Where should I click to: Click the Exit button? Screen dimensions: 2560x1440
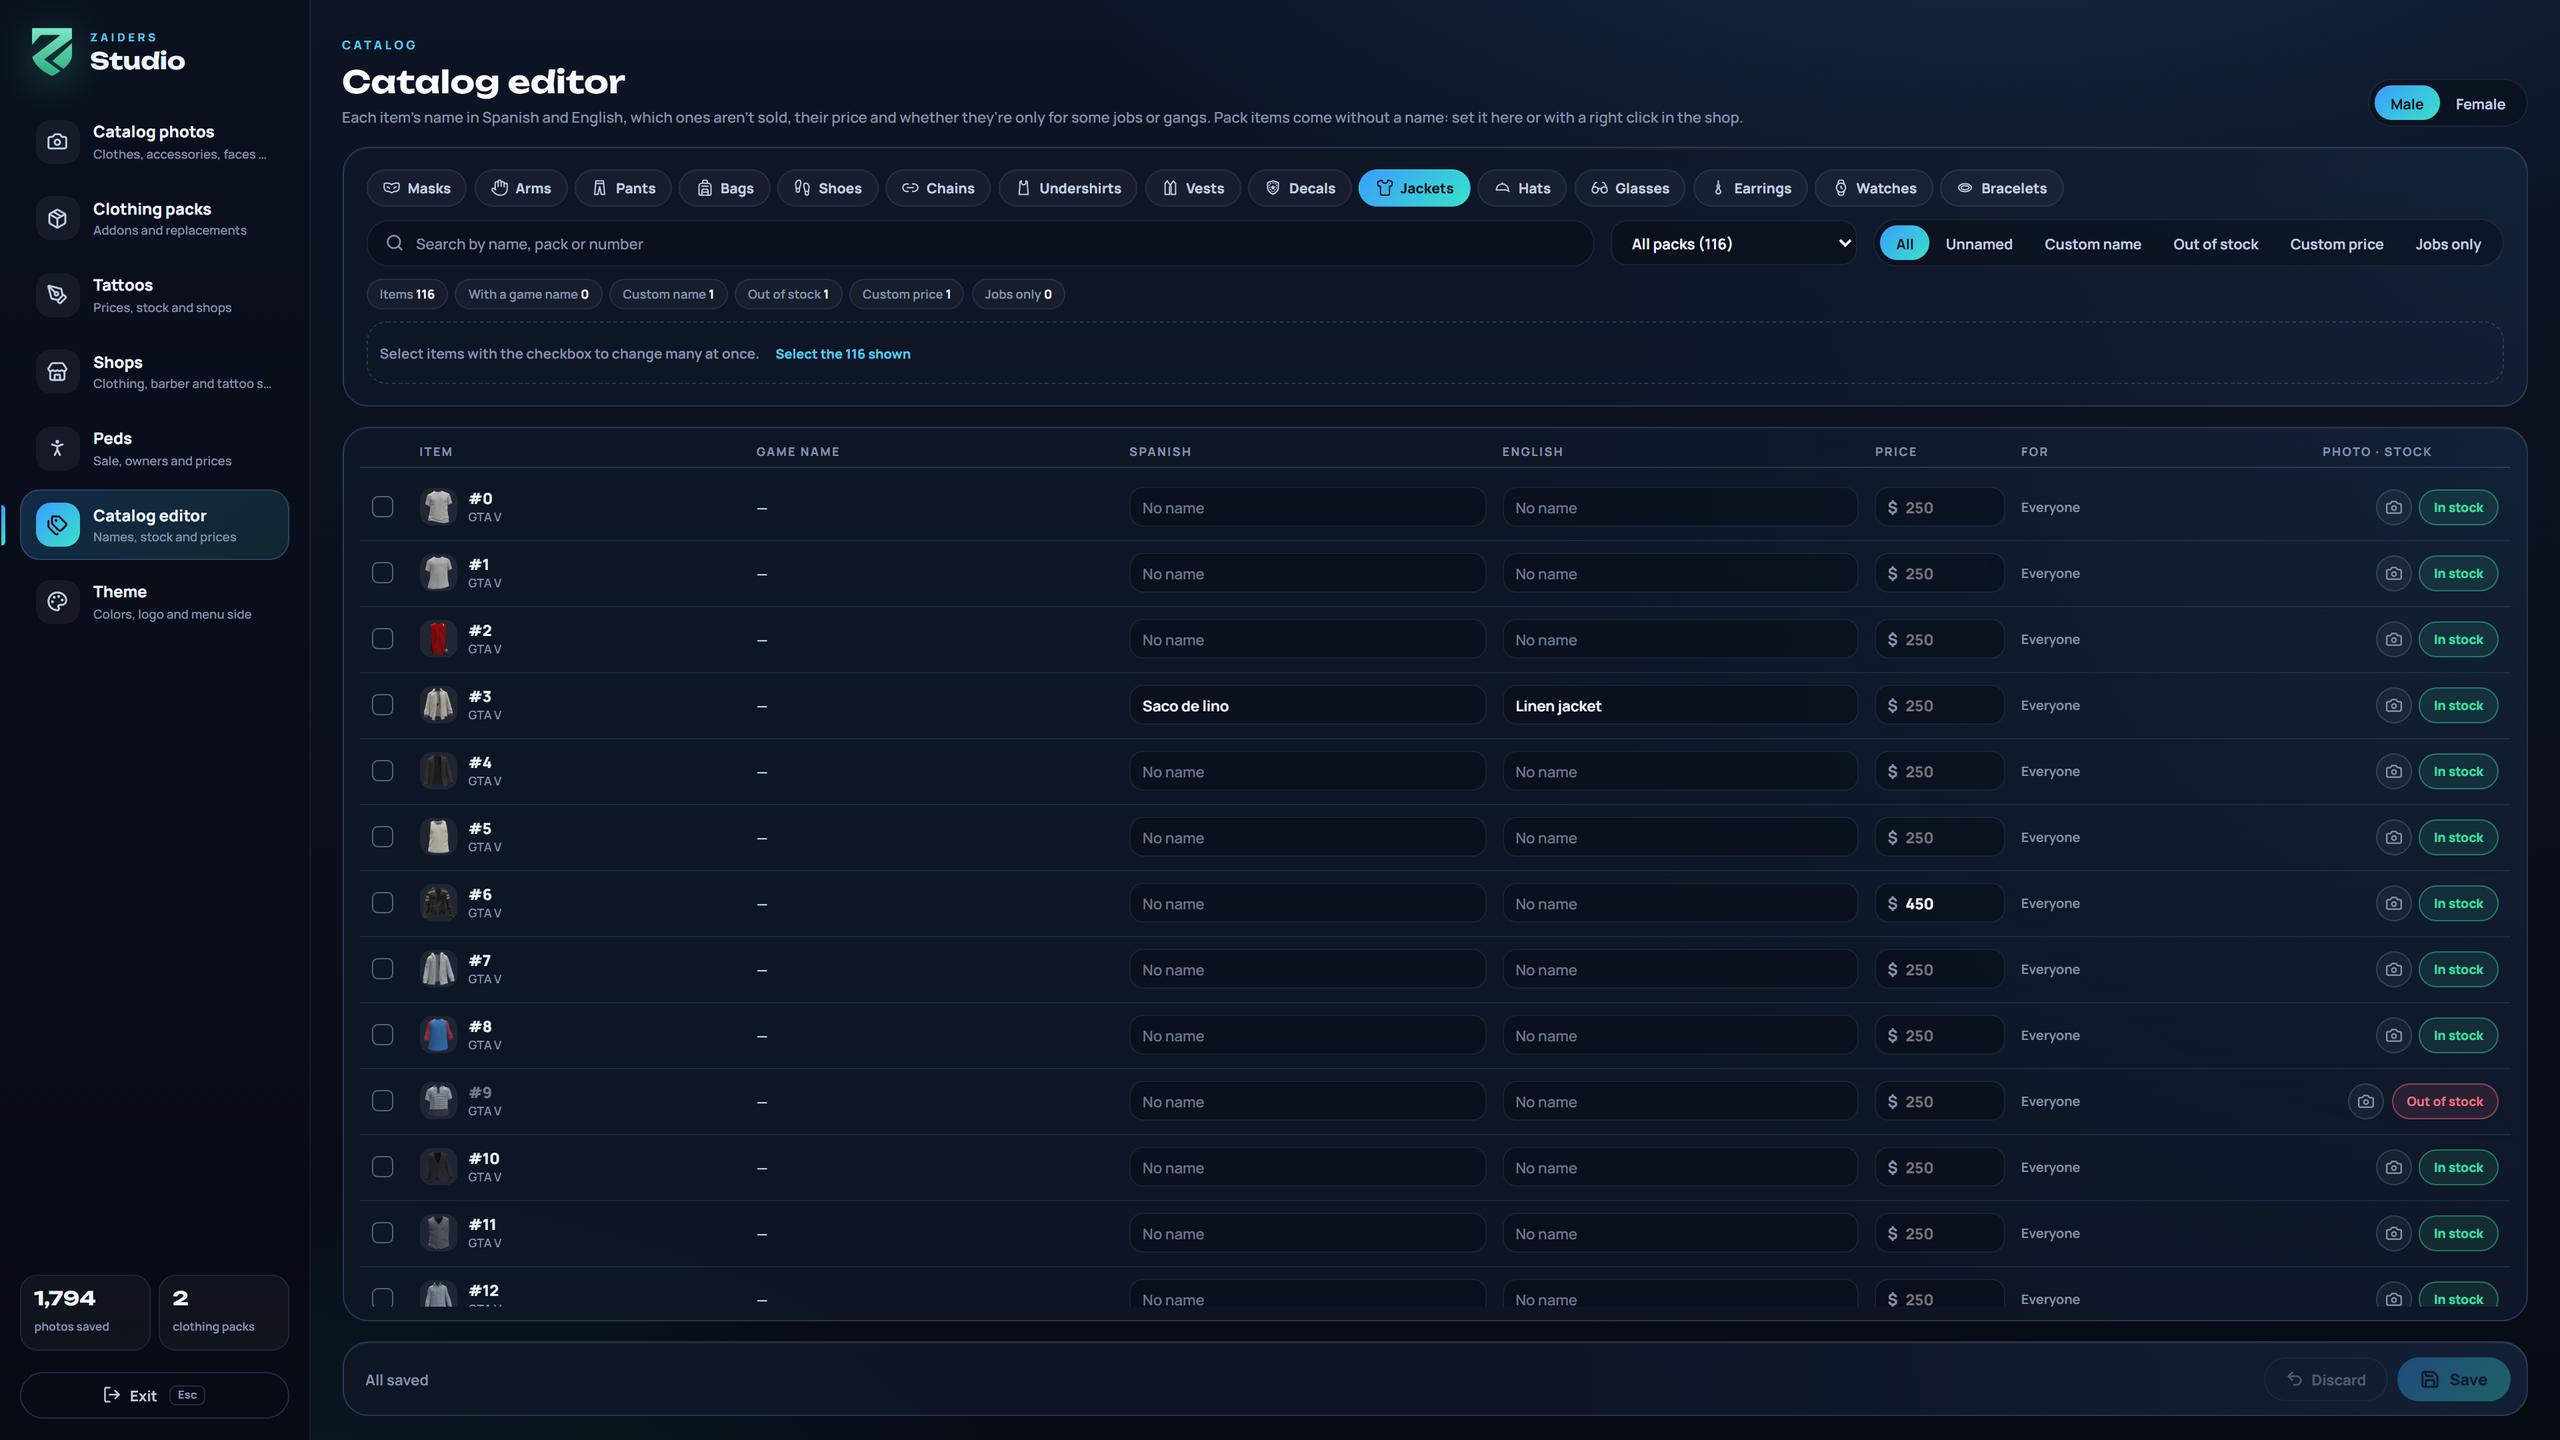[x=154, y=1395]
